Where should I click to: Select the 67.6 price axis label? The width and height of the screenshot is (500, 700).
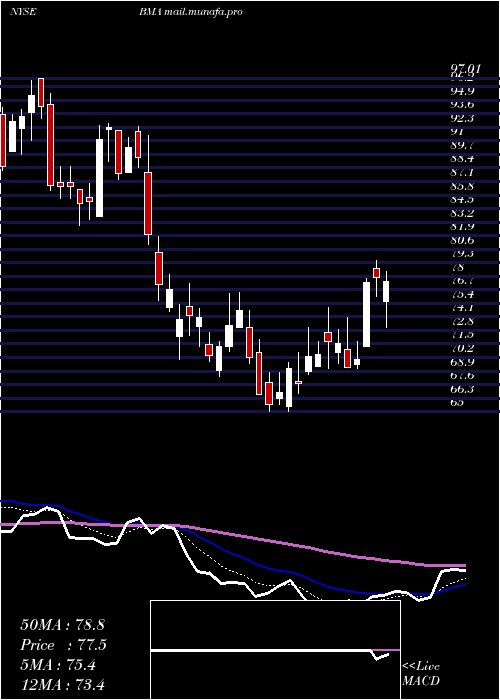[x=462, y=376]
